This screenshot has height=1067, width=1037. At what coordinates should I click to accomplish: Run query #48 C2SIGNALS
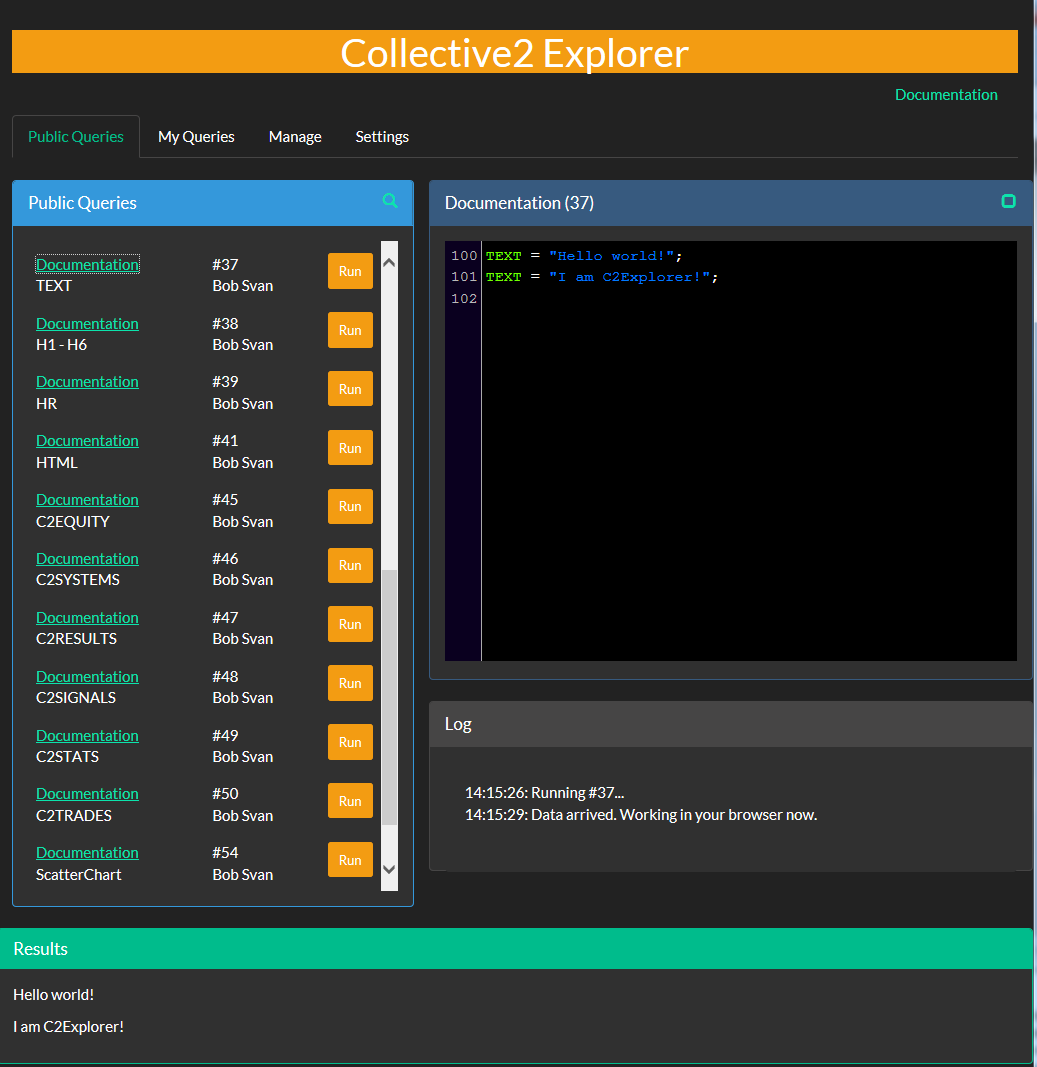pyautogui.click(x=350, y=683)
